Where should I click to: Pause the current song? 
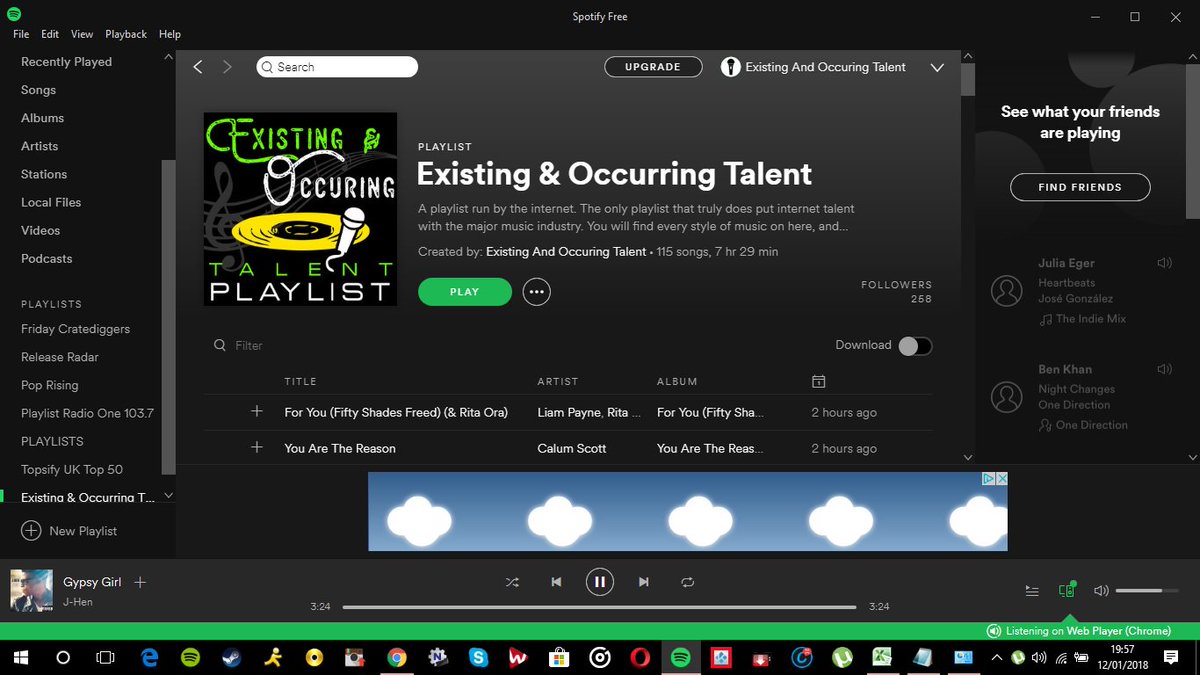(x=599, y=582)
